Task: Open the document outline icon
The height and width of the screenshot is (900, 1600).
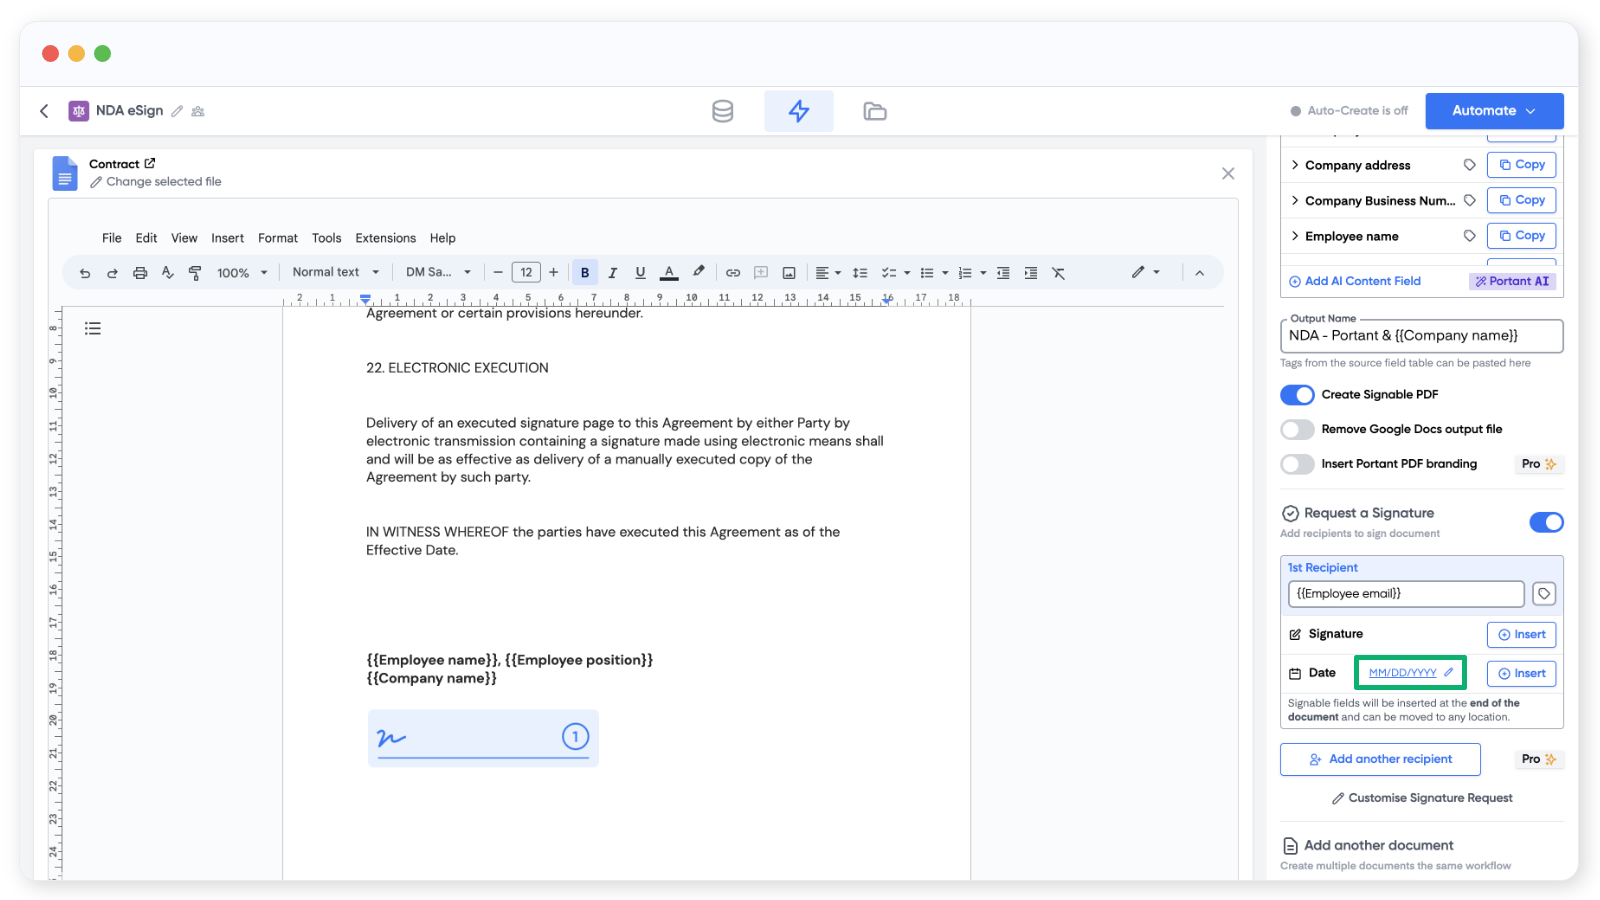Action: pyautogui.click(x=93, y=328)
